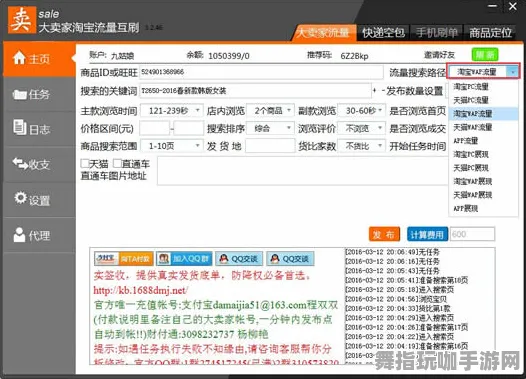Select 天猫WAP展现 from the list
Viewport: 526px width, 379px height.
[x=483, y=195]
